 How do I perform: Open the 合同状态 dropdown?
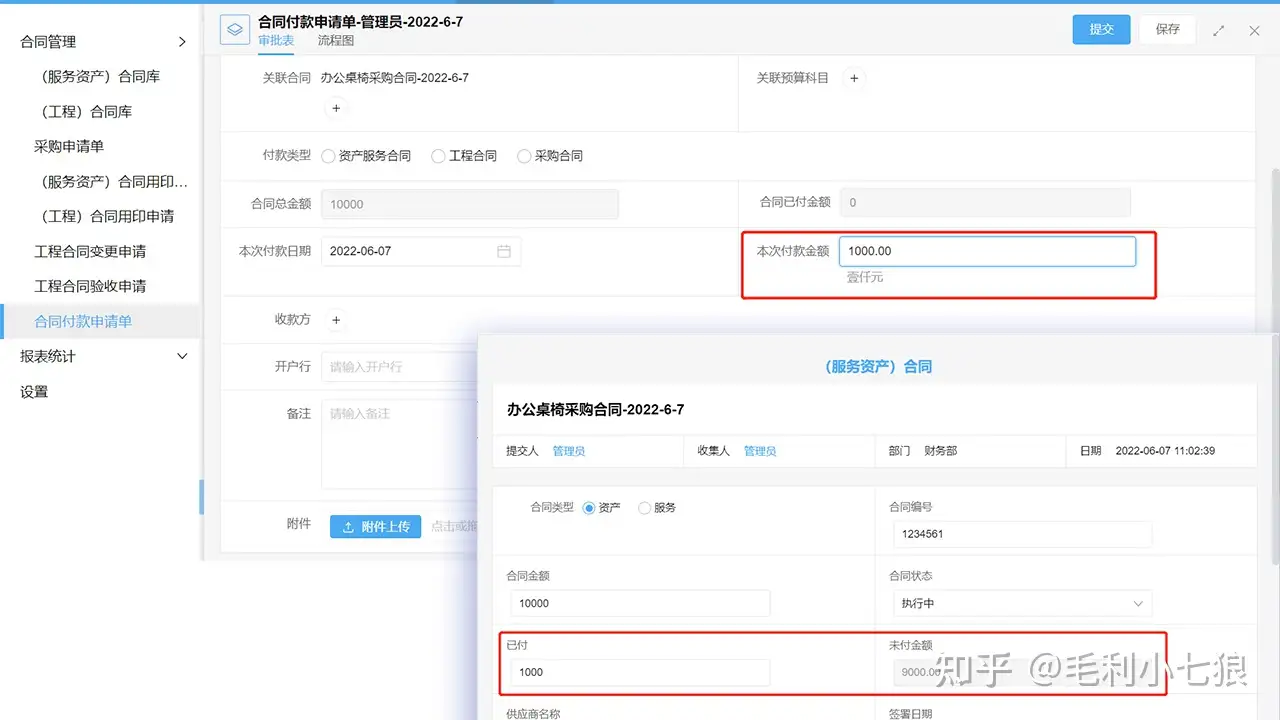[1022, 604]
